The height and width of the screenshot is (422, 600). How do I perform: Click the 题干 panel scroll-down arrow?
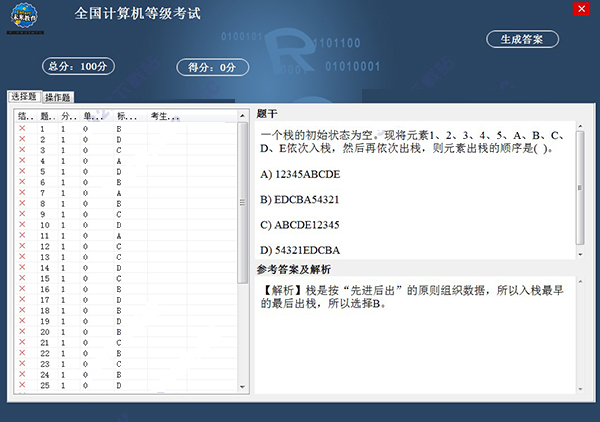[x=580, y=254]
